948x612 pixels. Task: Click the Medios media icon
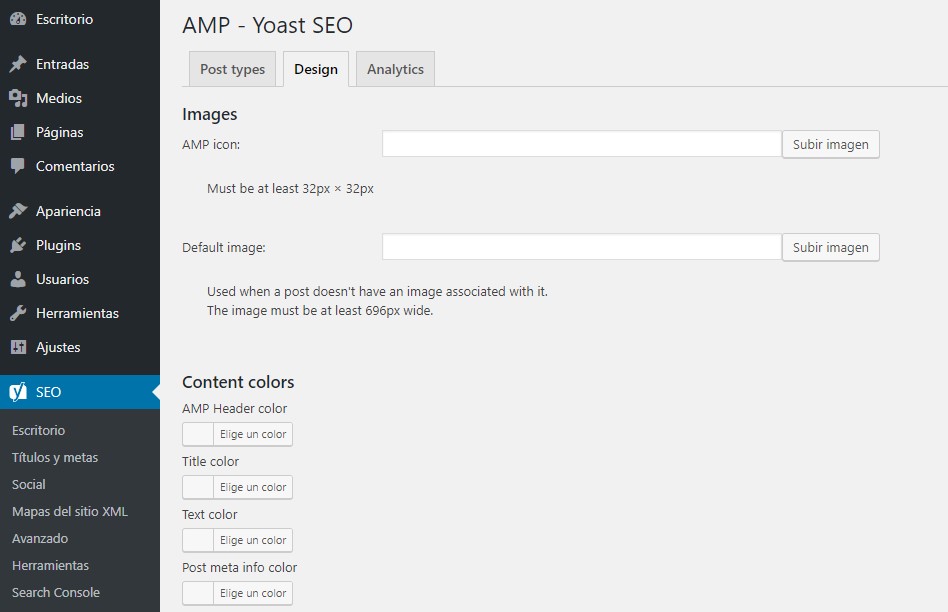(x=18, y=98)
